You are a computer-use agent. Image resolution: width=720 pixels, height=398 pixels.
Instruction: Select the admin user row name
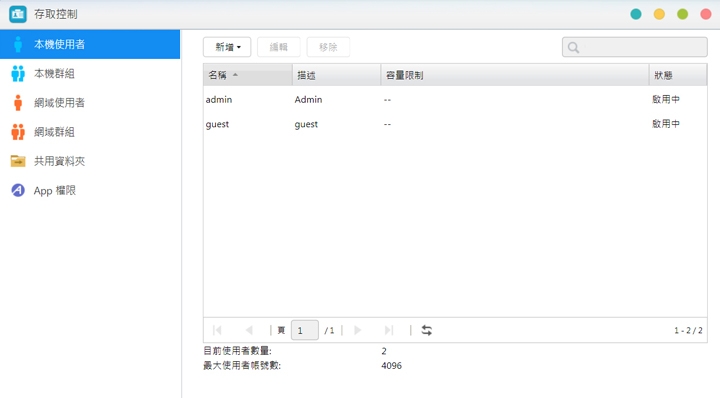tap(219, 100)
